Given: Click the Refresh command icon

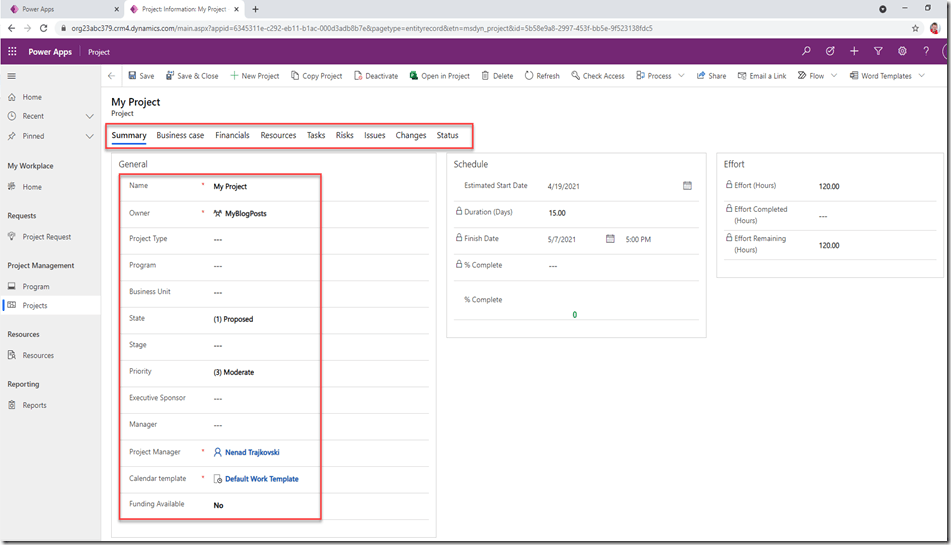Looking at the screenshot, I should [x=529, y=76].
